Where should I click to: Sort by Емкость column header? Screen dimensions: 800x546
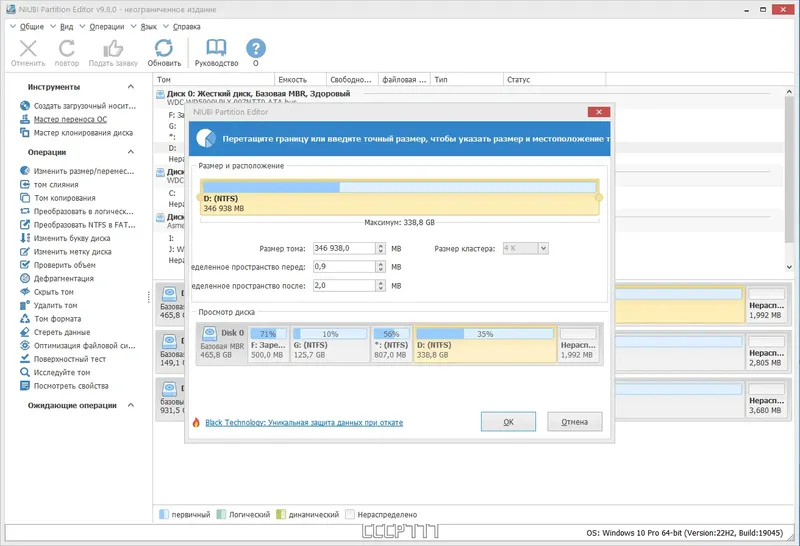pyautogui.click(x=300, y=80)
